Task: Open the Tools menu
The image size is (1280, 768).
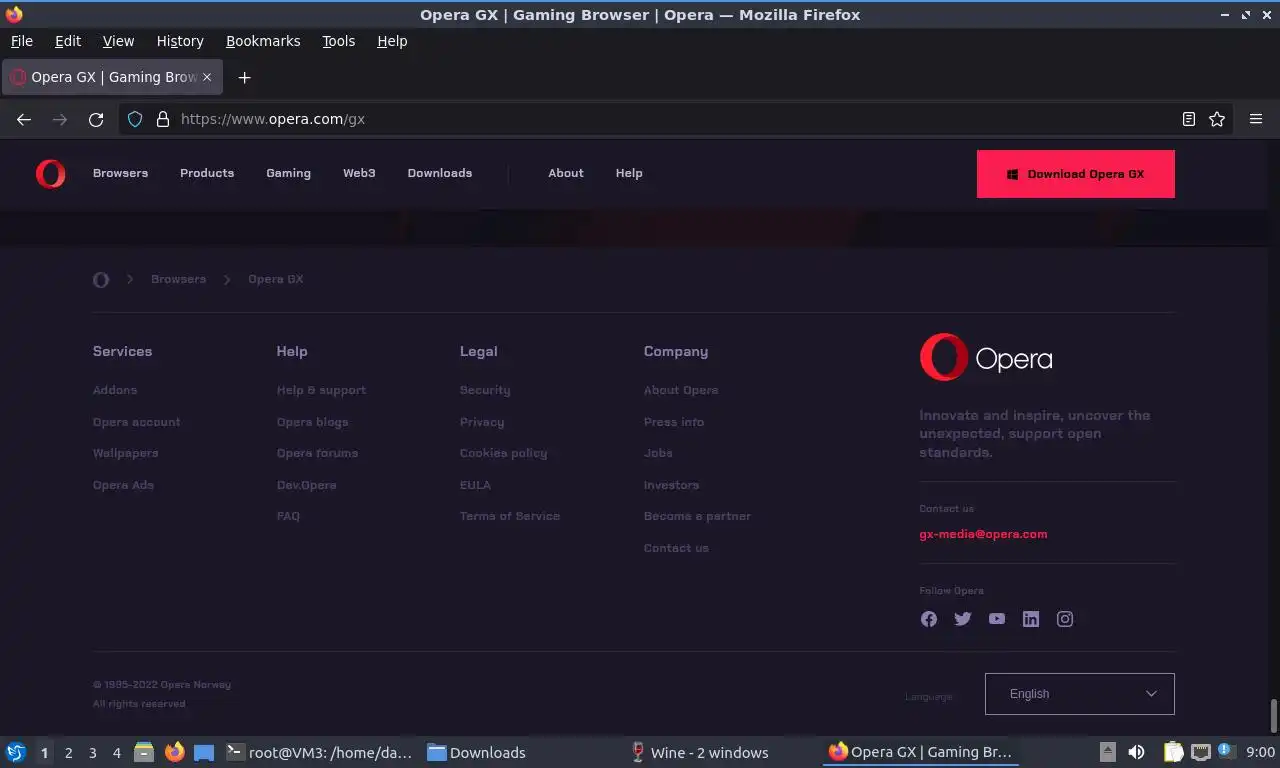Action: [x=339, y=41]
